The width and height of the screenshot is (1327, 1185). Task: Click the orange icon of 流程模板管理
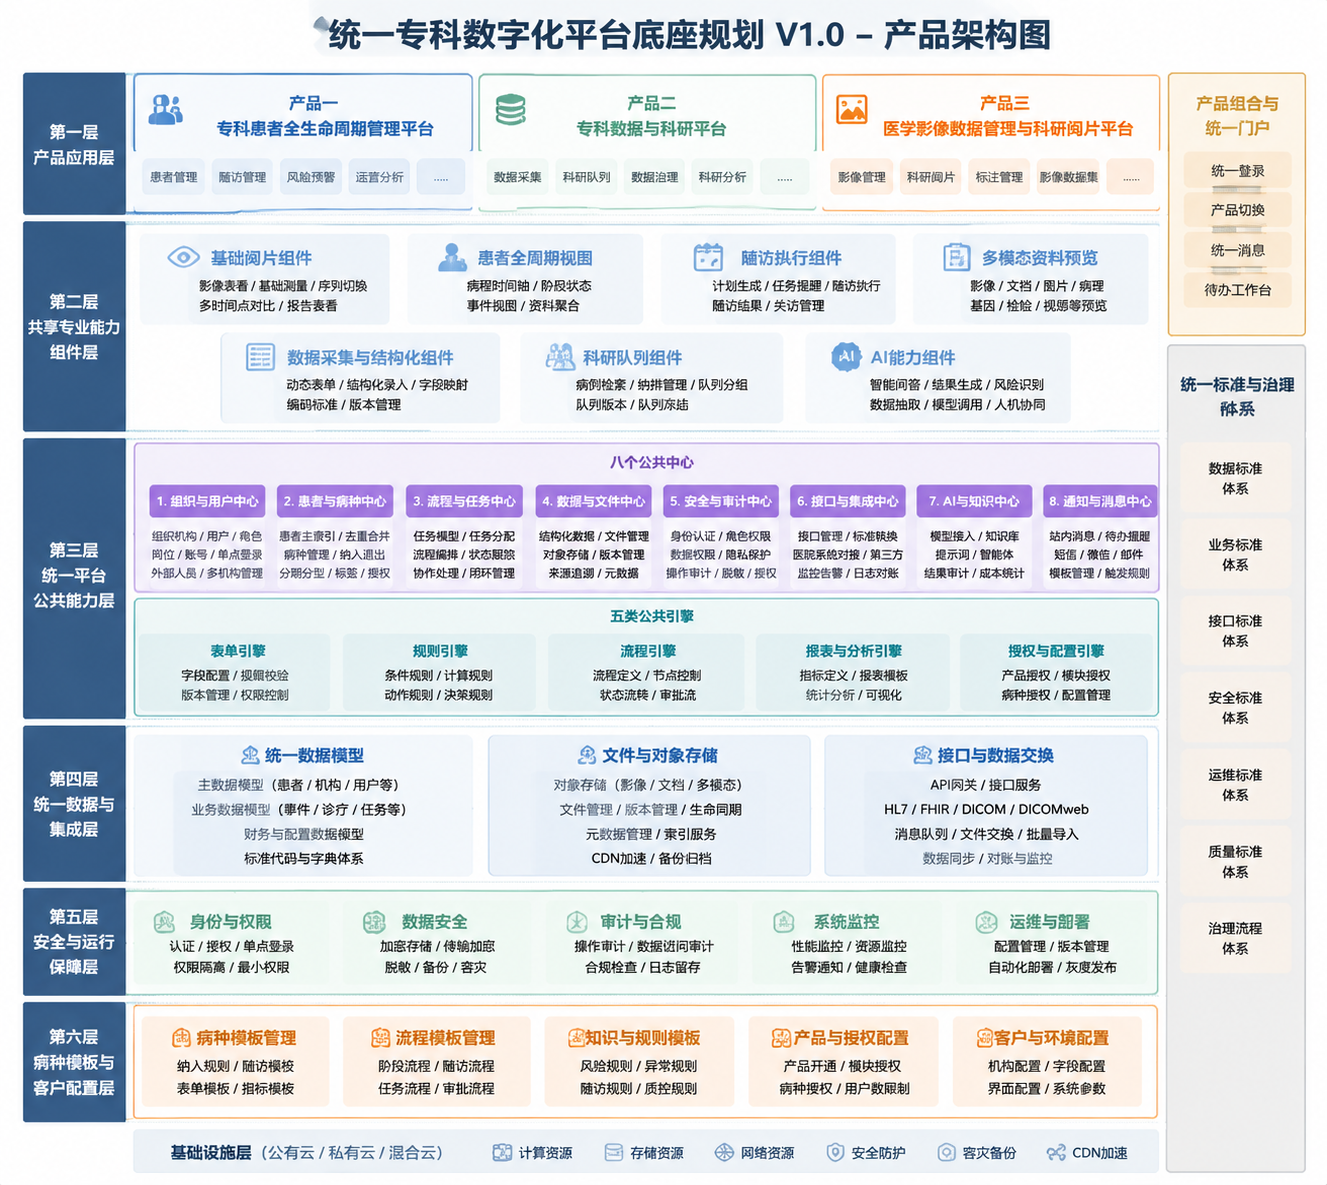click(380, 1038)
